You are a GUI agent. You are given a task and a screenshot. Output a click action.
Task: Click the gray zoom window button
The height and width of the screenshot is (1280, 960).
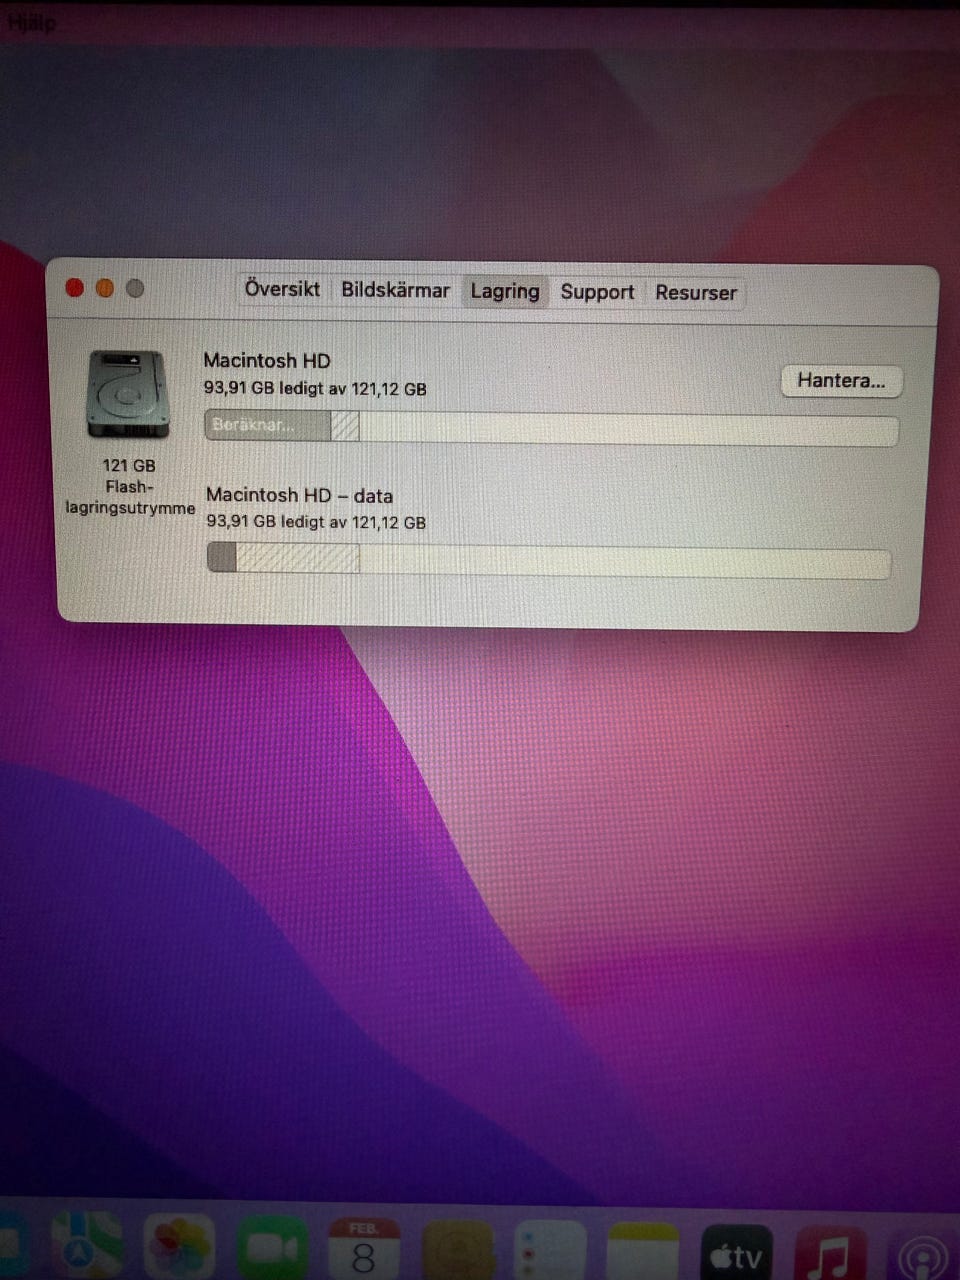pos(136,288)
